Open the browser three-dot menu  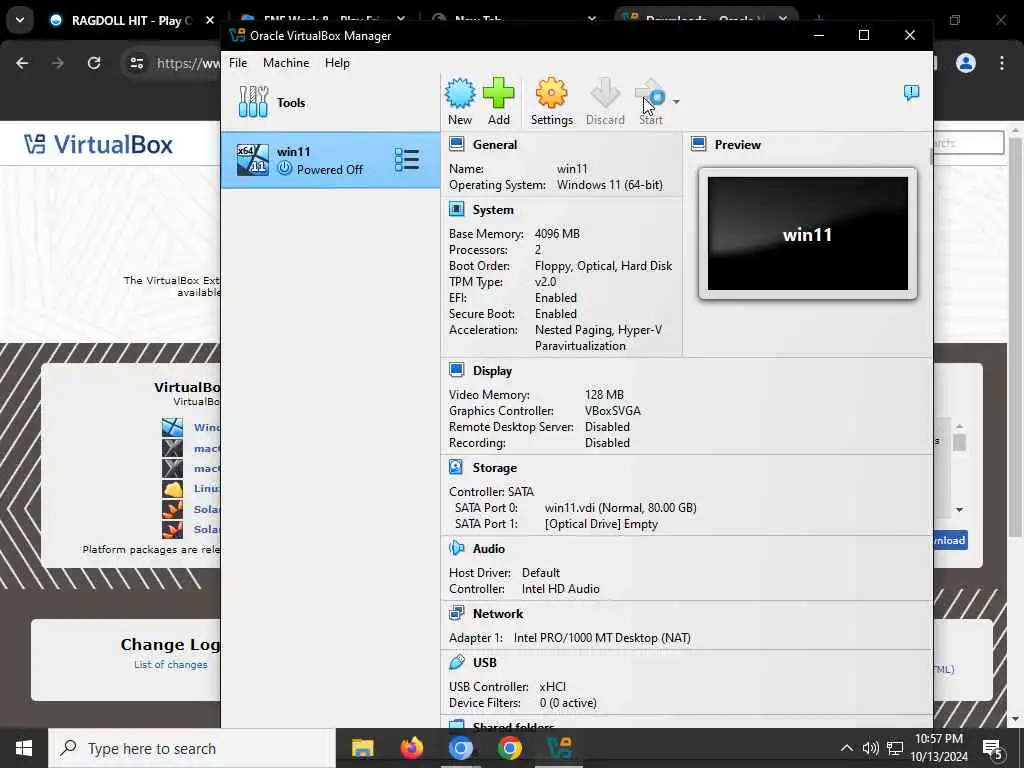pos(1002,63)
